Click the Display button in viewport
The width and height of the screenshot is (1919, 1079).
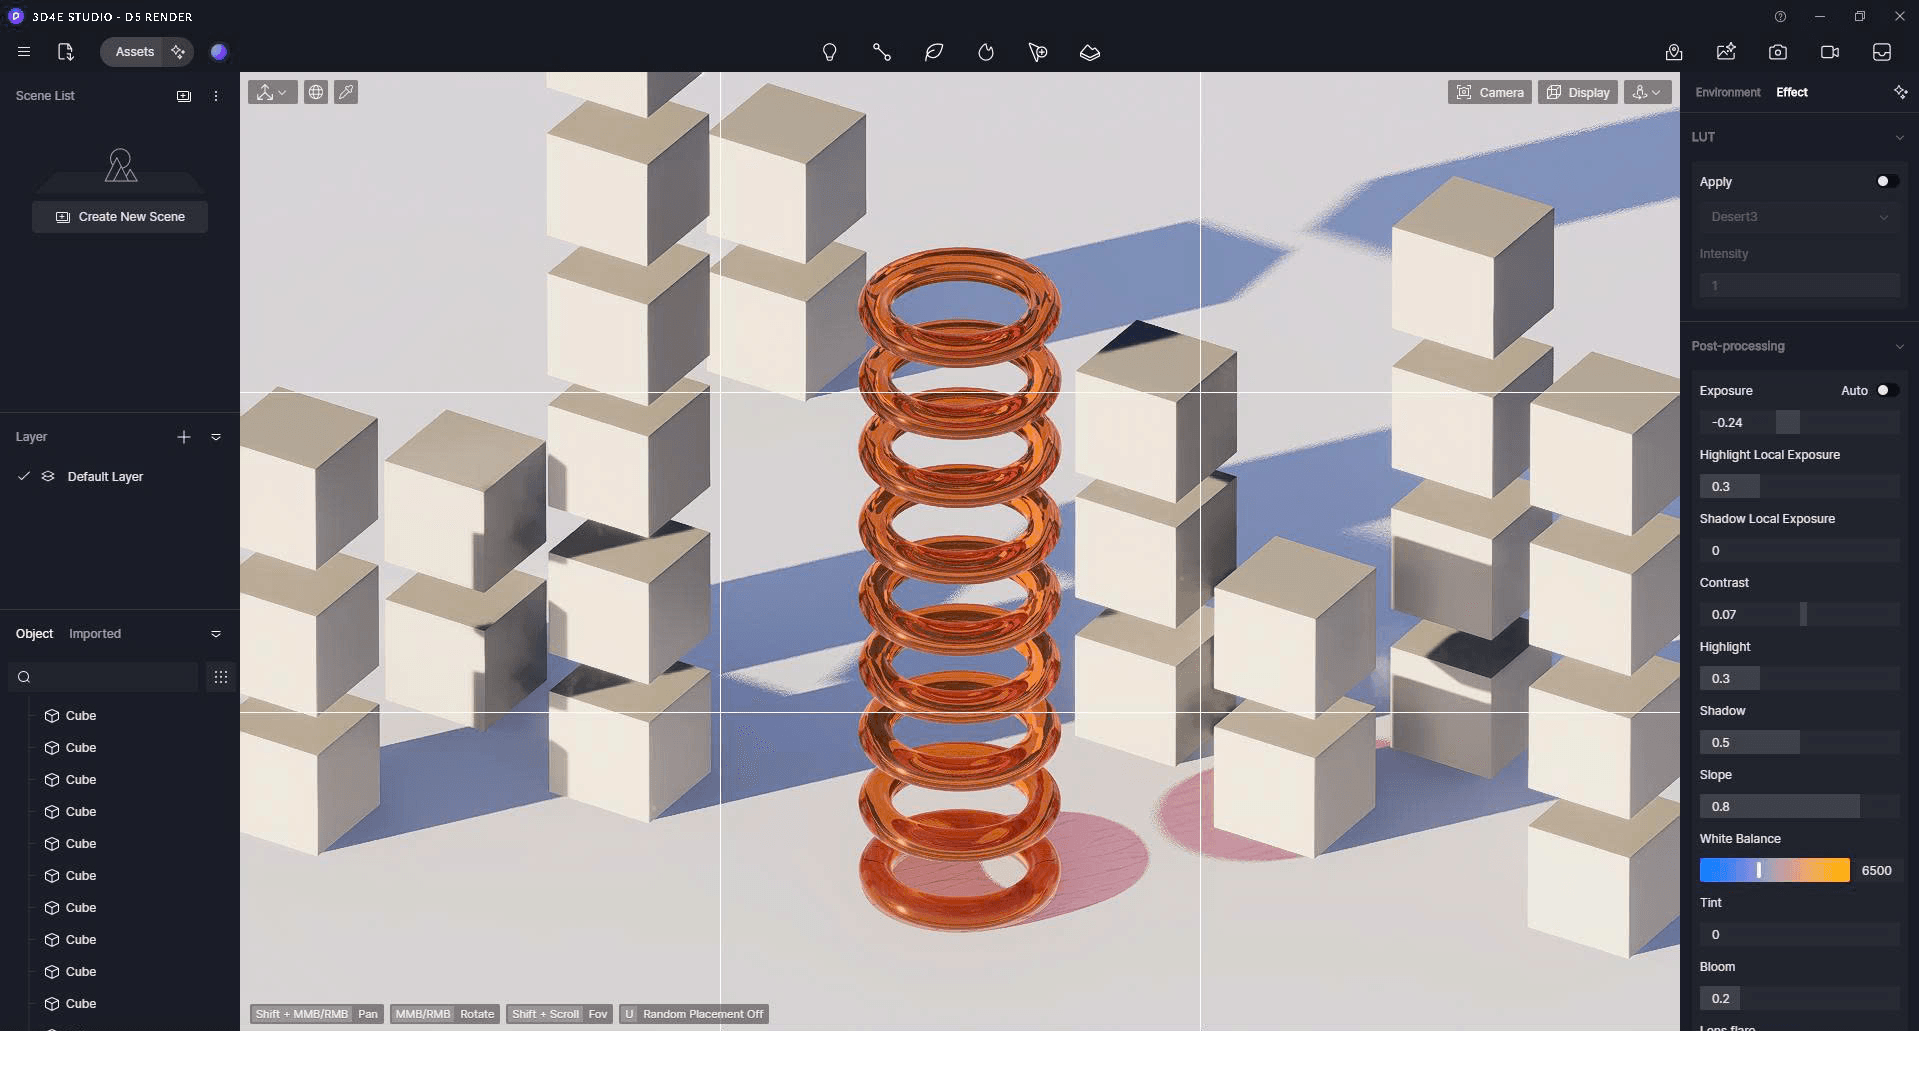[1578, 92]
